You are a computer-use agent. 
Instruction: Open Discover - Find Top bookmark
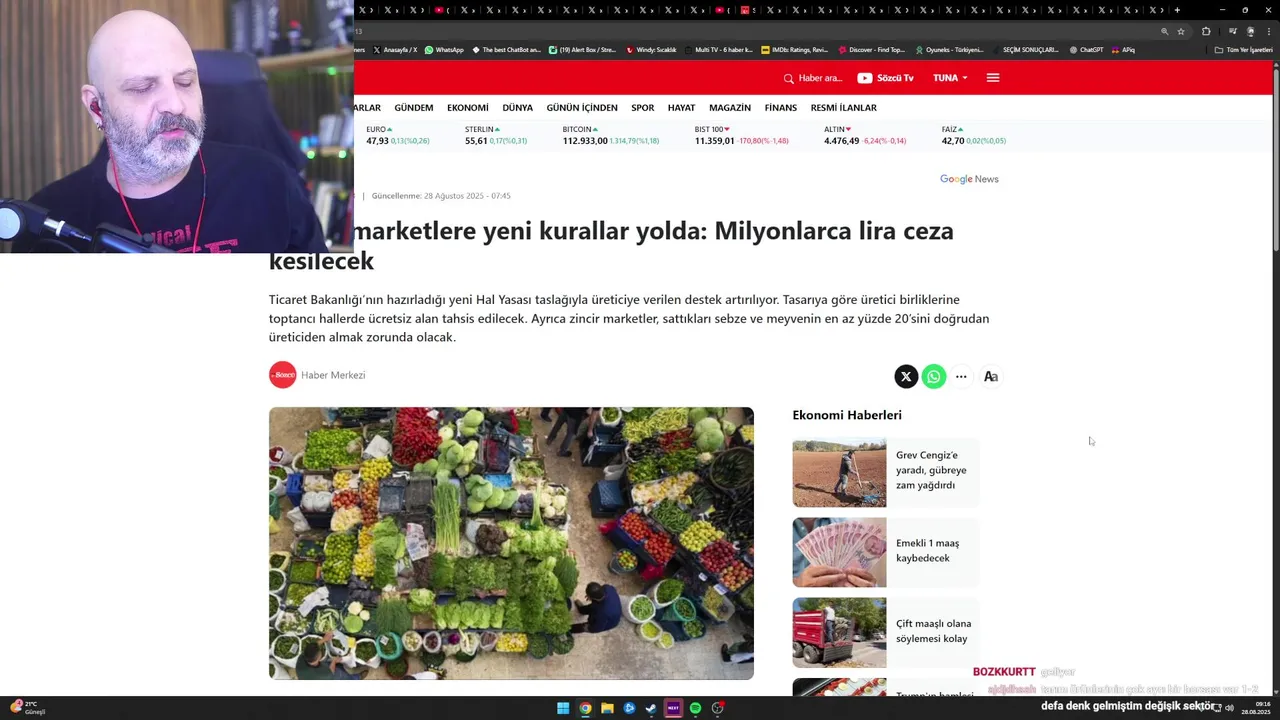tap(871, 50)
